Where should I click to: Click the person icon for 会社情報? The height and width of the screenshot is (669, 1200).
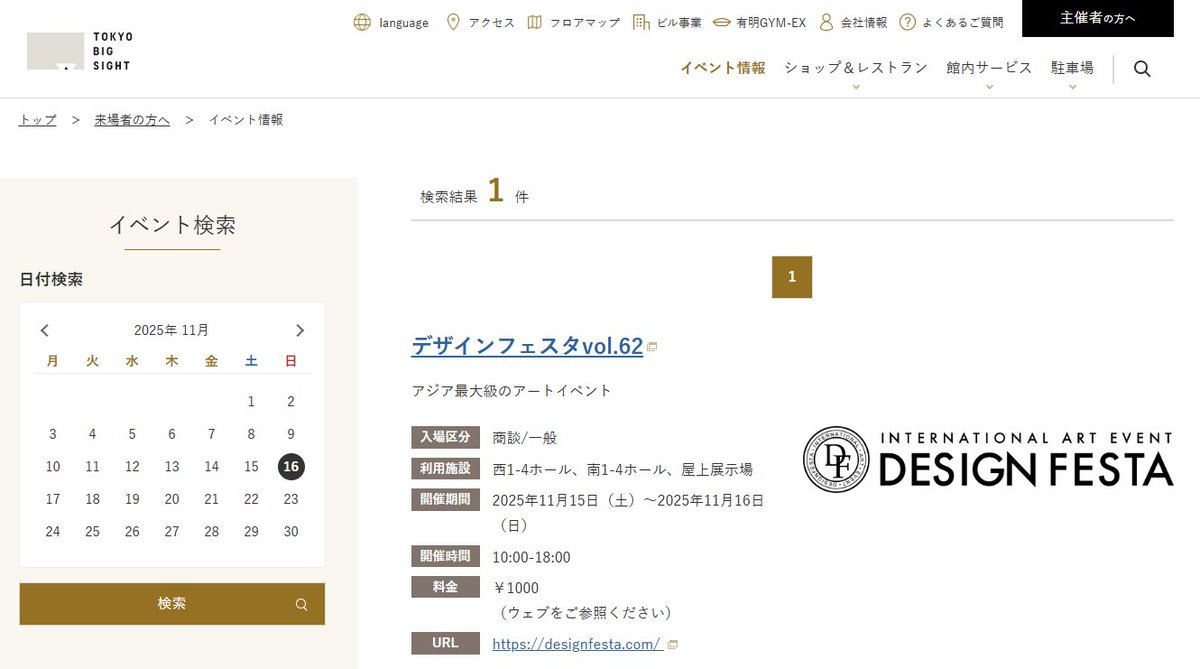point(826,22)
